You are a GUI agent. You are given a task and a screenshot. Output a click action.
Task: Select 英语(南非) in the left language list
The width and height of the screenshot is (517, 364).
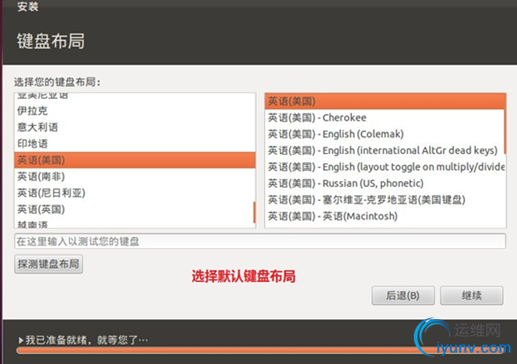[134, 176]
